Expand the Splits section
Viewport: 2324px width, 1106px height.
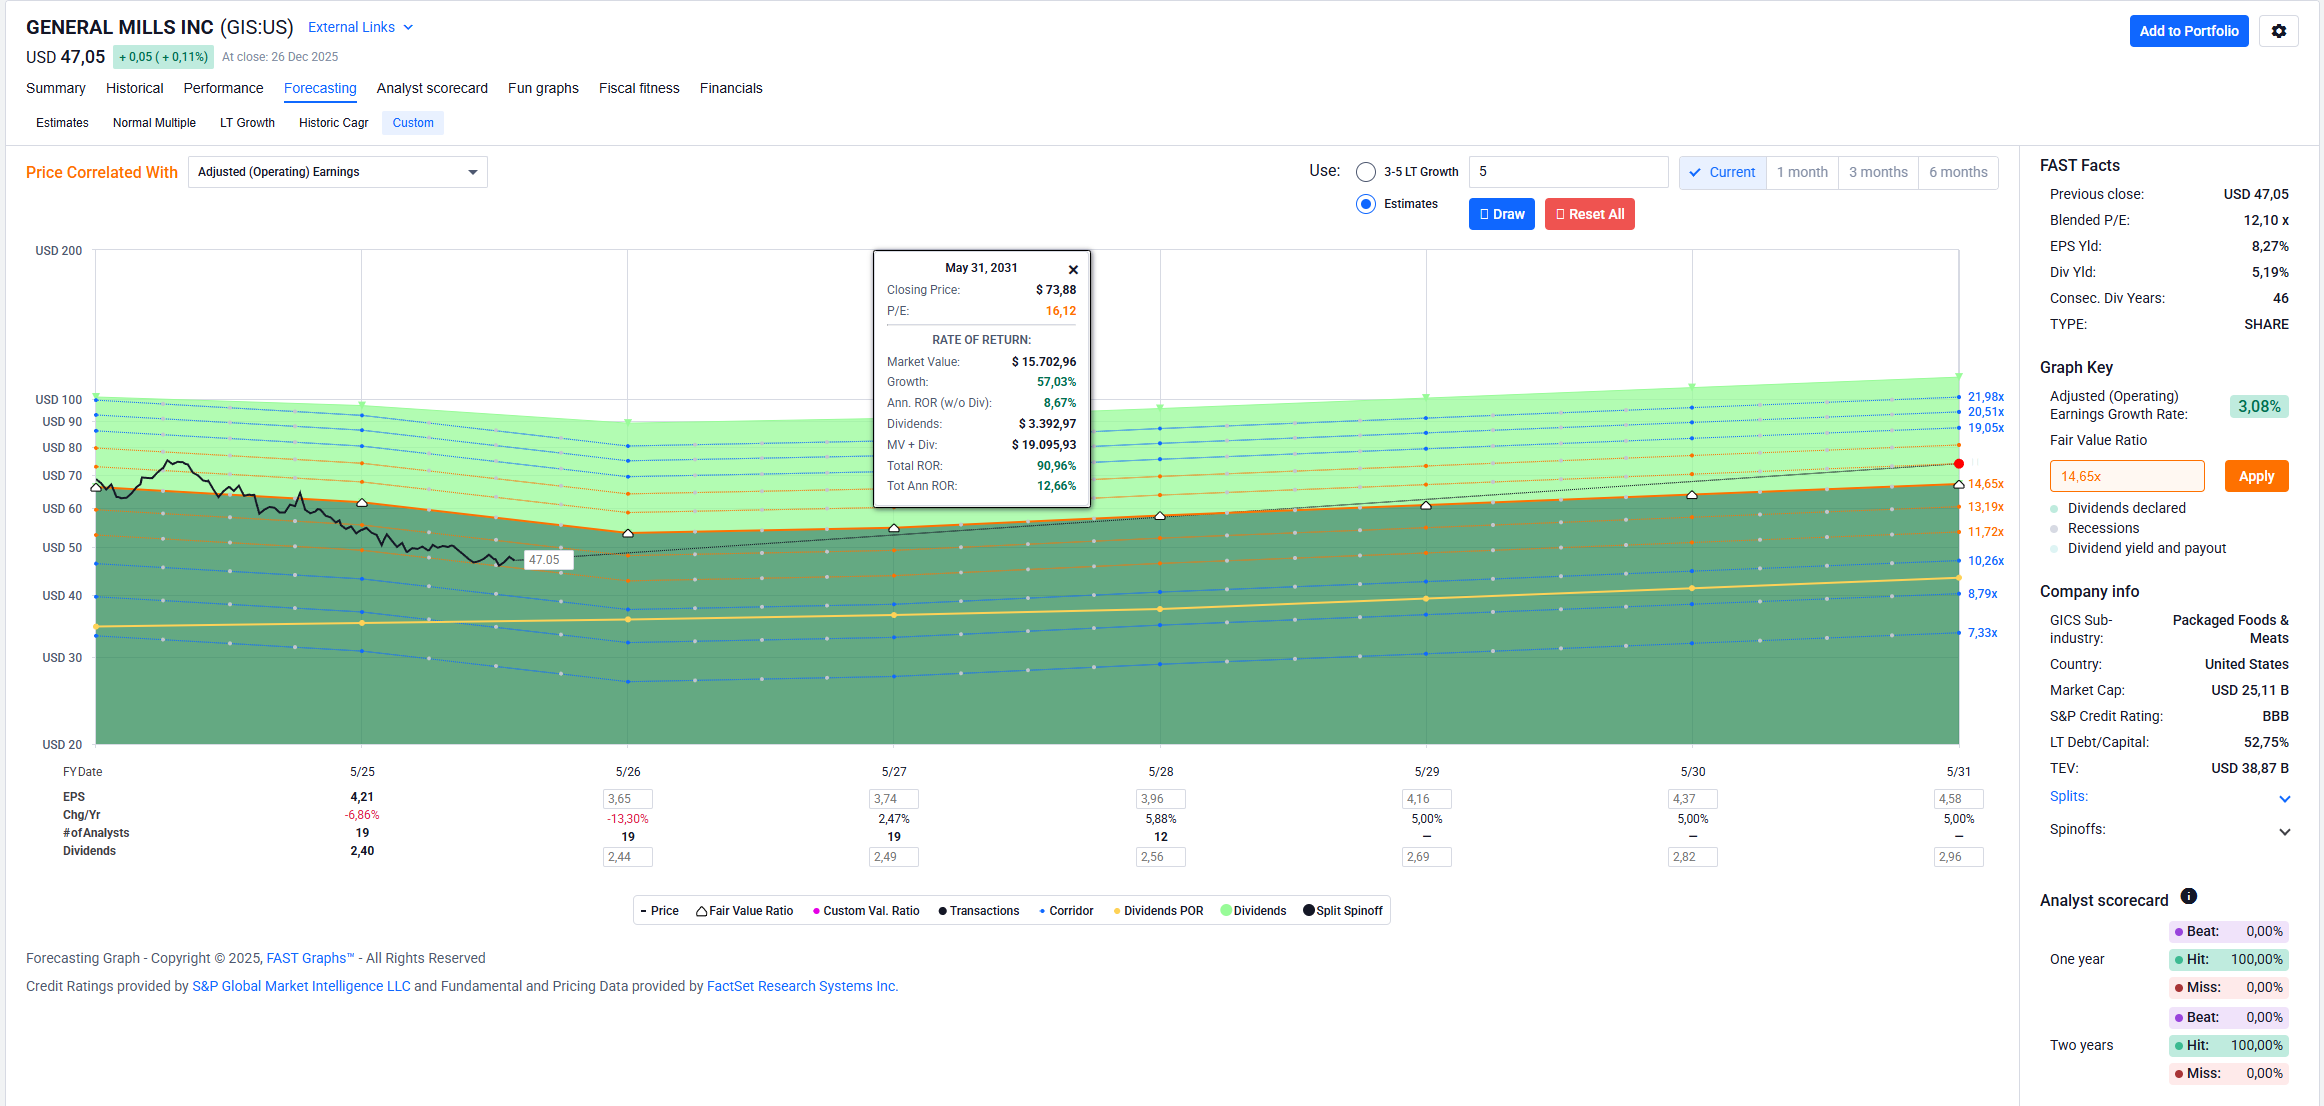tap(2284, 798)
